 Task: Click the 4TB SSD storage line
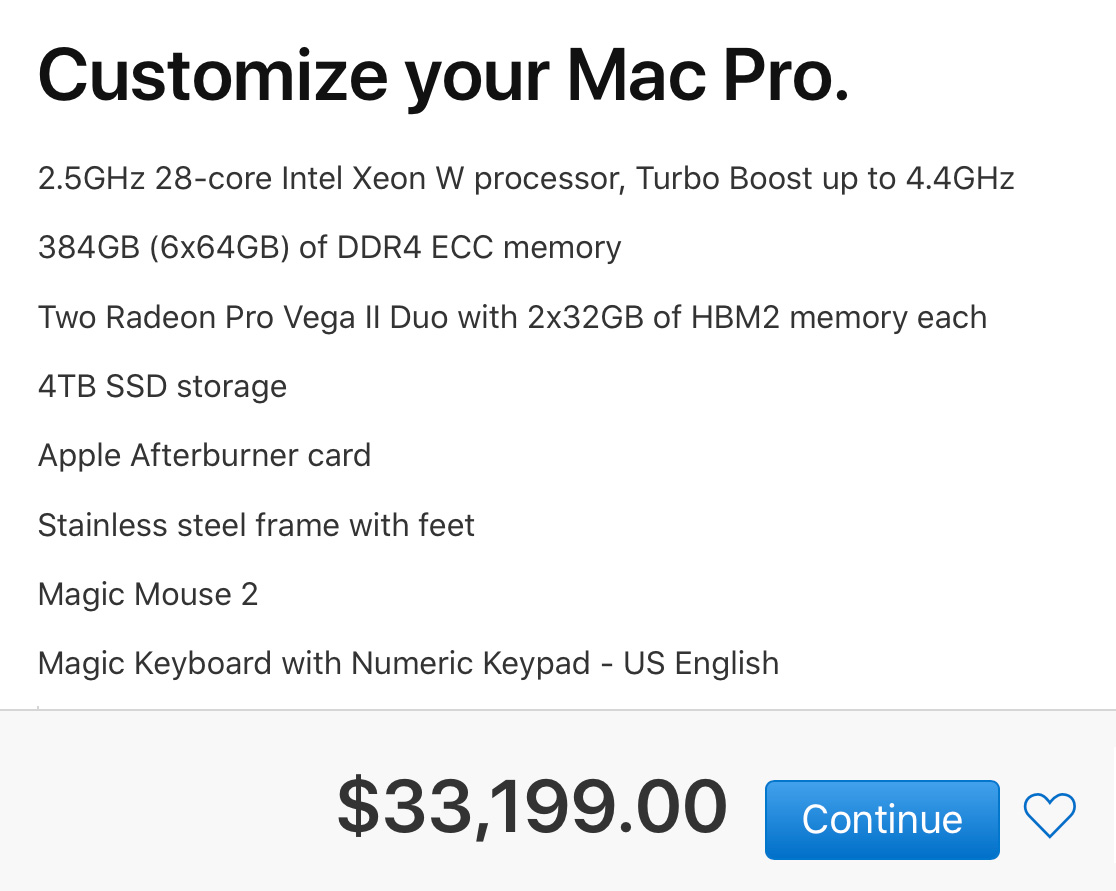(162, 386)
